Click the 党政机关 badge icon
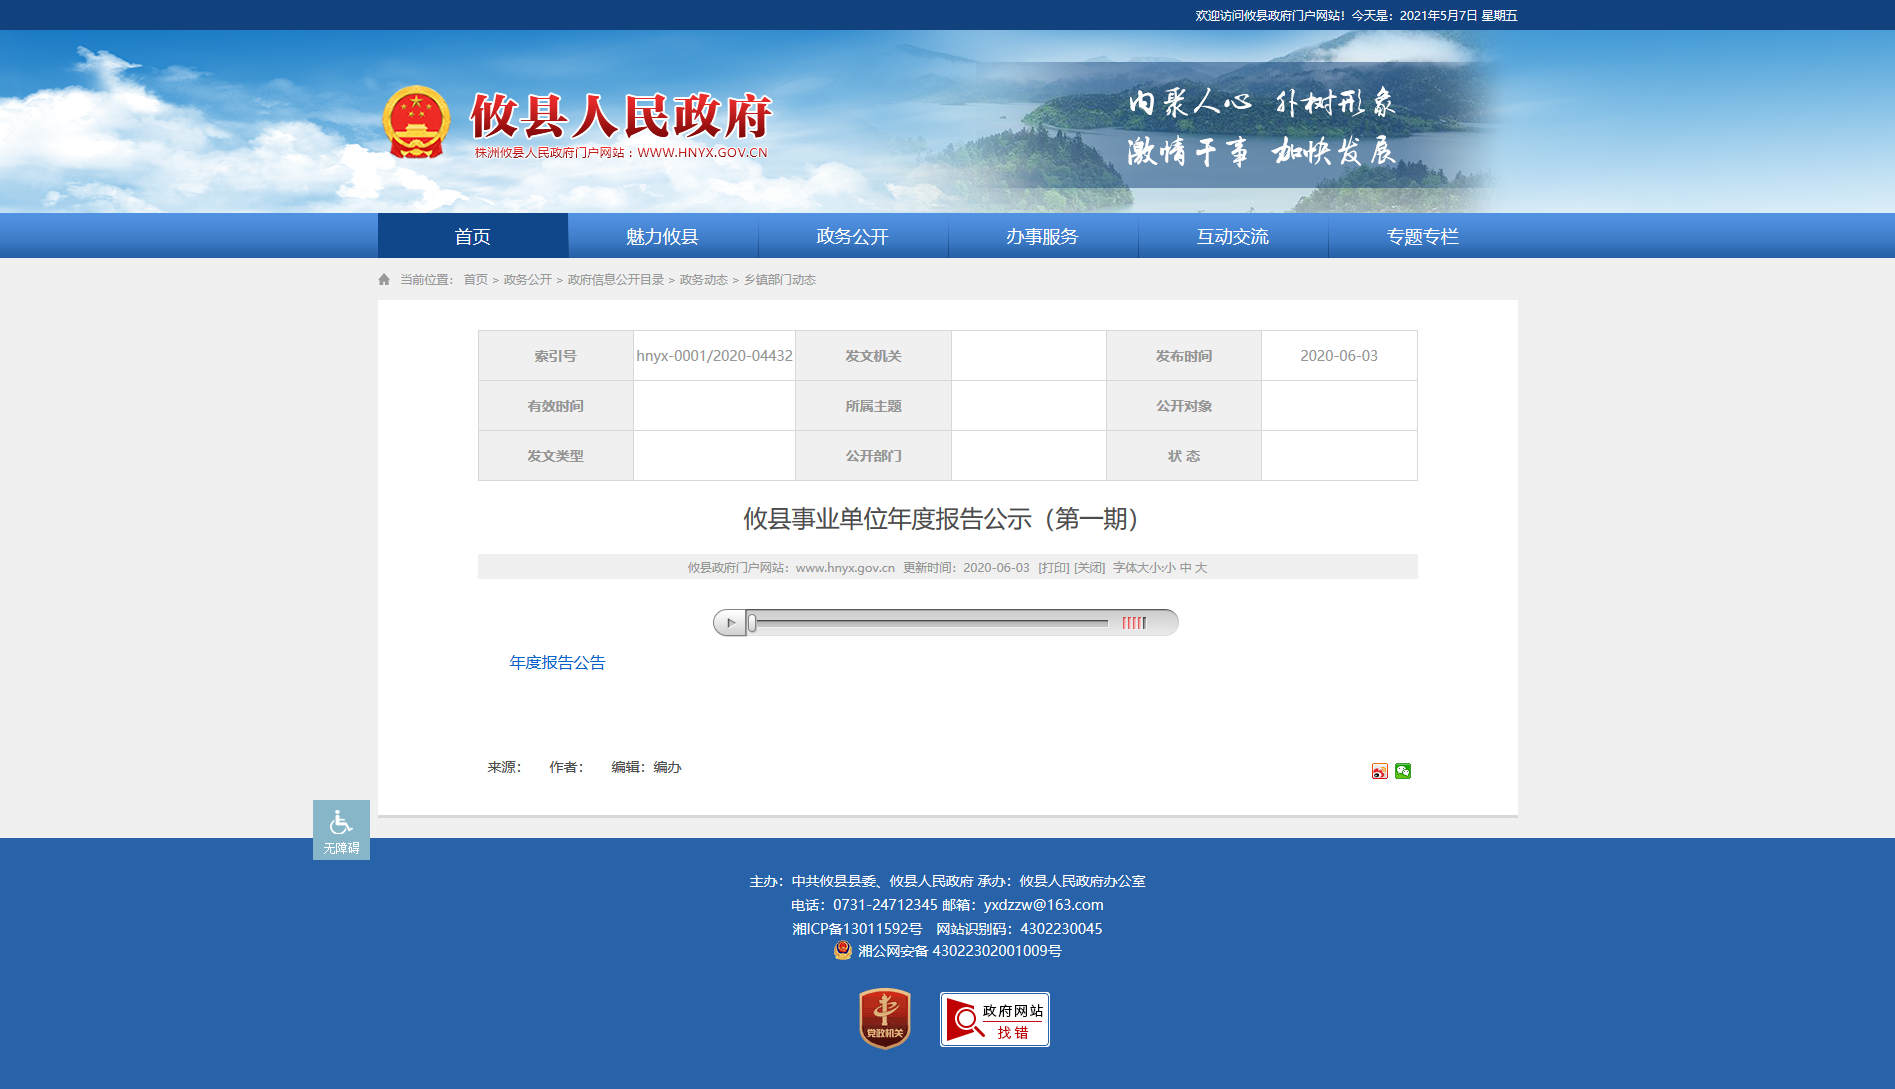1895x1089 pixels. pyautogui.click(x=885, y=1019)
